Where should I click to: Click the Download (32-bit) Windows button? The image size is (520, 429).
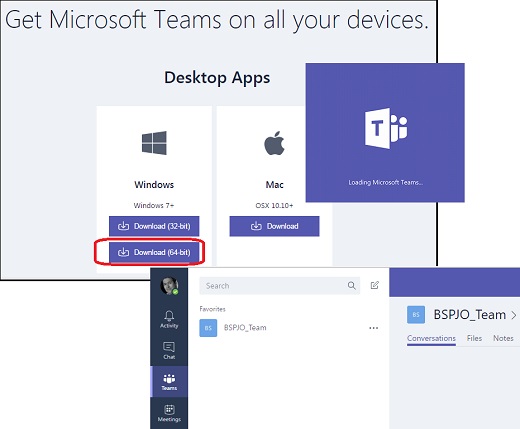[x=154, y=226]
